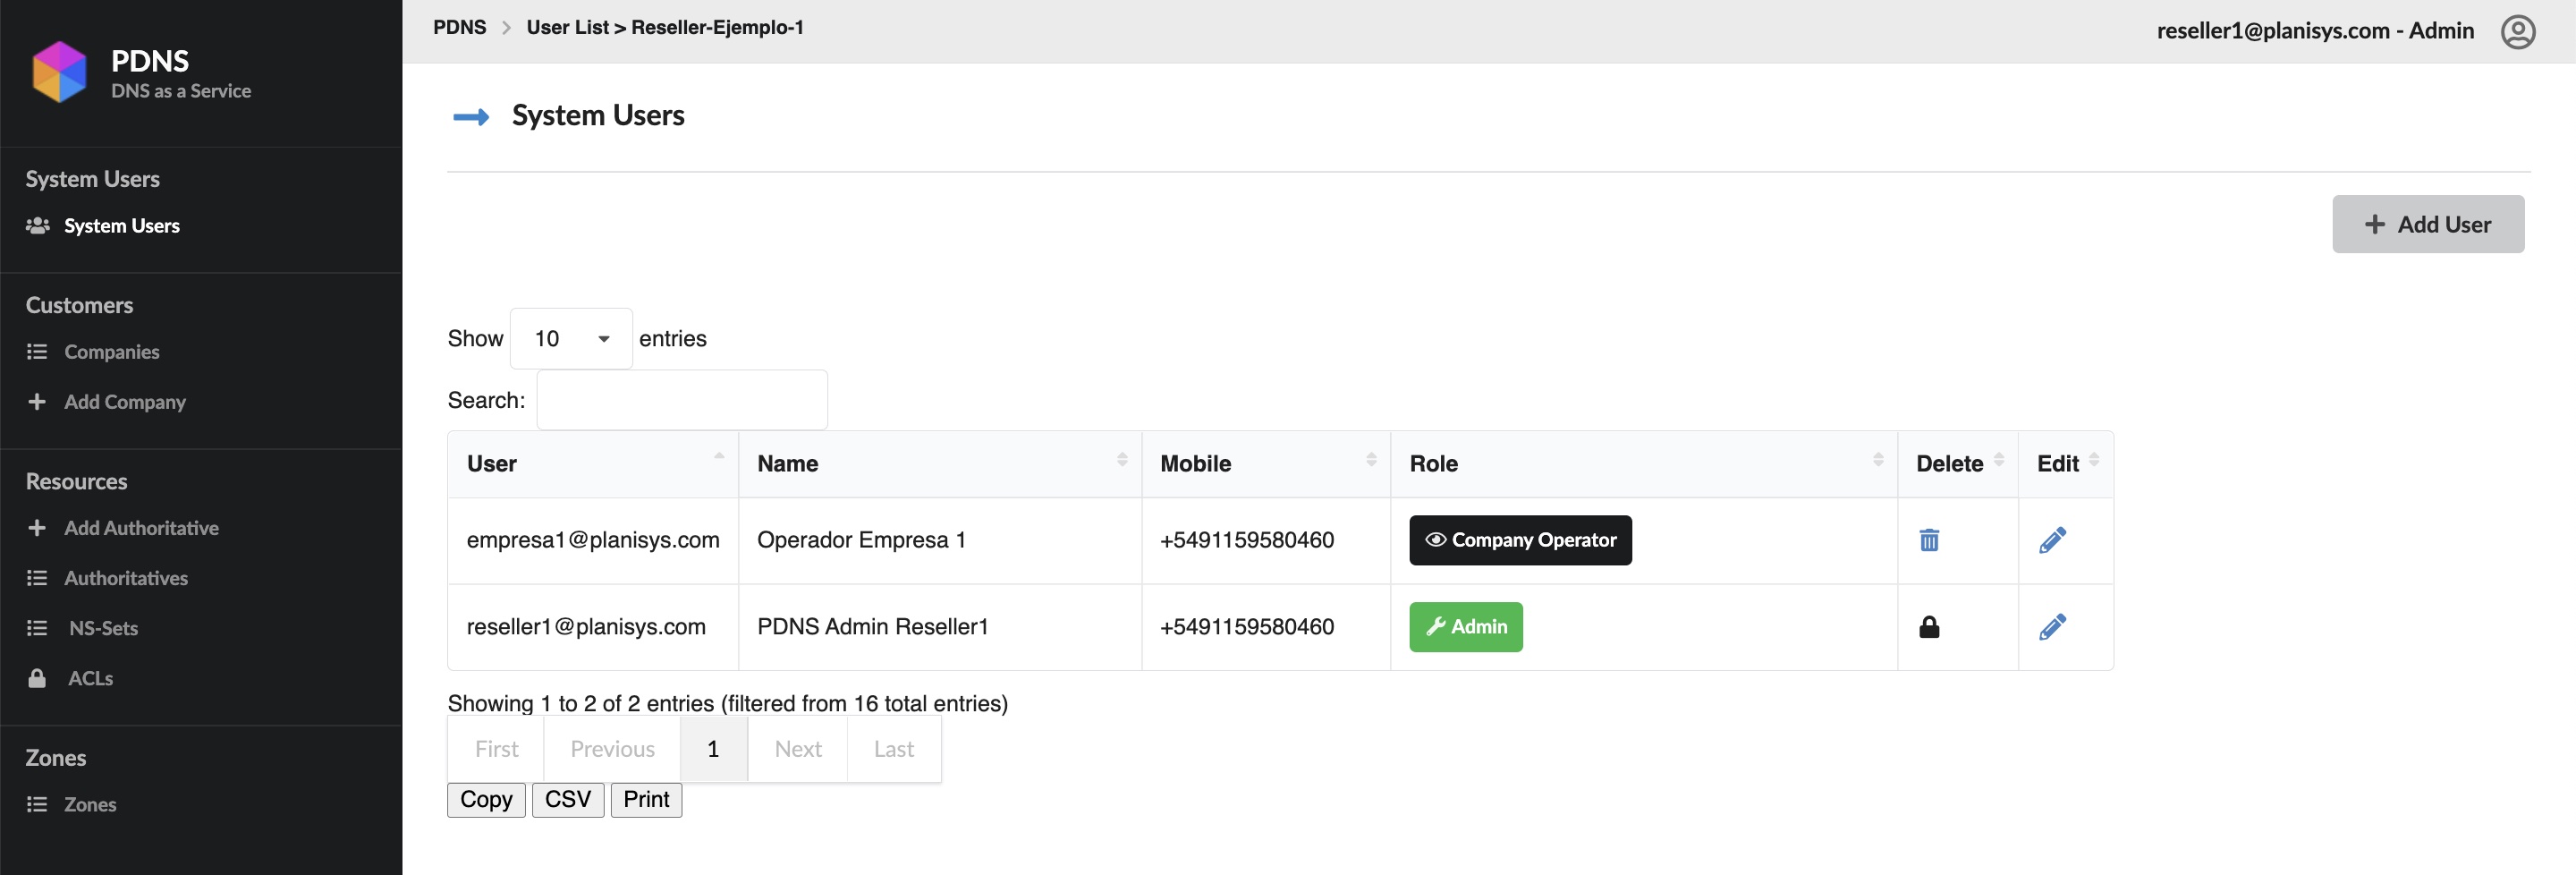Click the Next pagination button
Viewport: 2576px width, 875px height.
point(798,749)
